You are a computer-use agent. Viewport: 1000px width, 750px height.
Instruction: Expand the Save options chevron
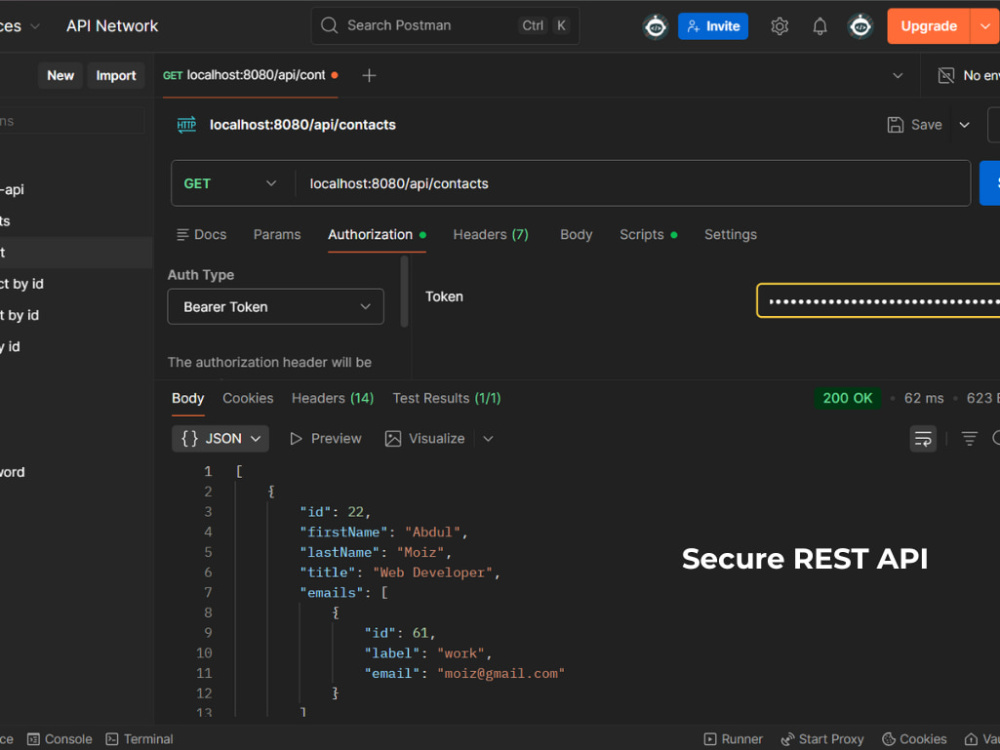[x=964, y=125]
